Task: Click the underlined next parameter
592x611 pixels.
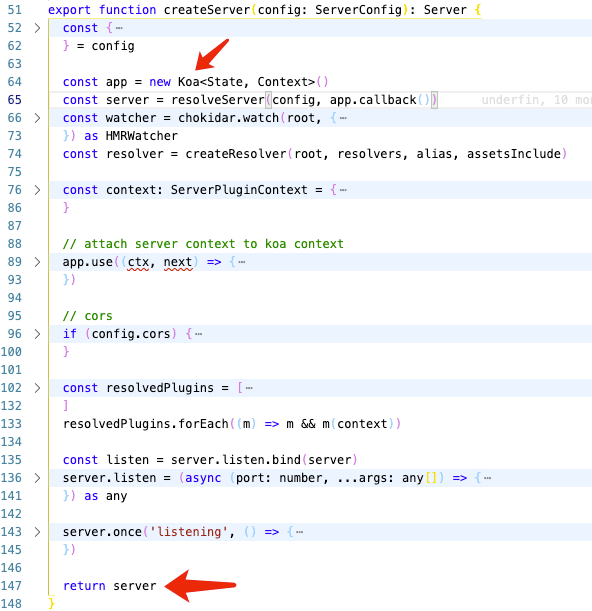Action: click(x=178, y=262)
